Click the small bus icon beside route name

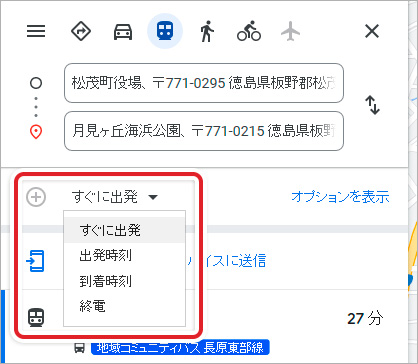pos(79,348)
